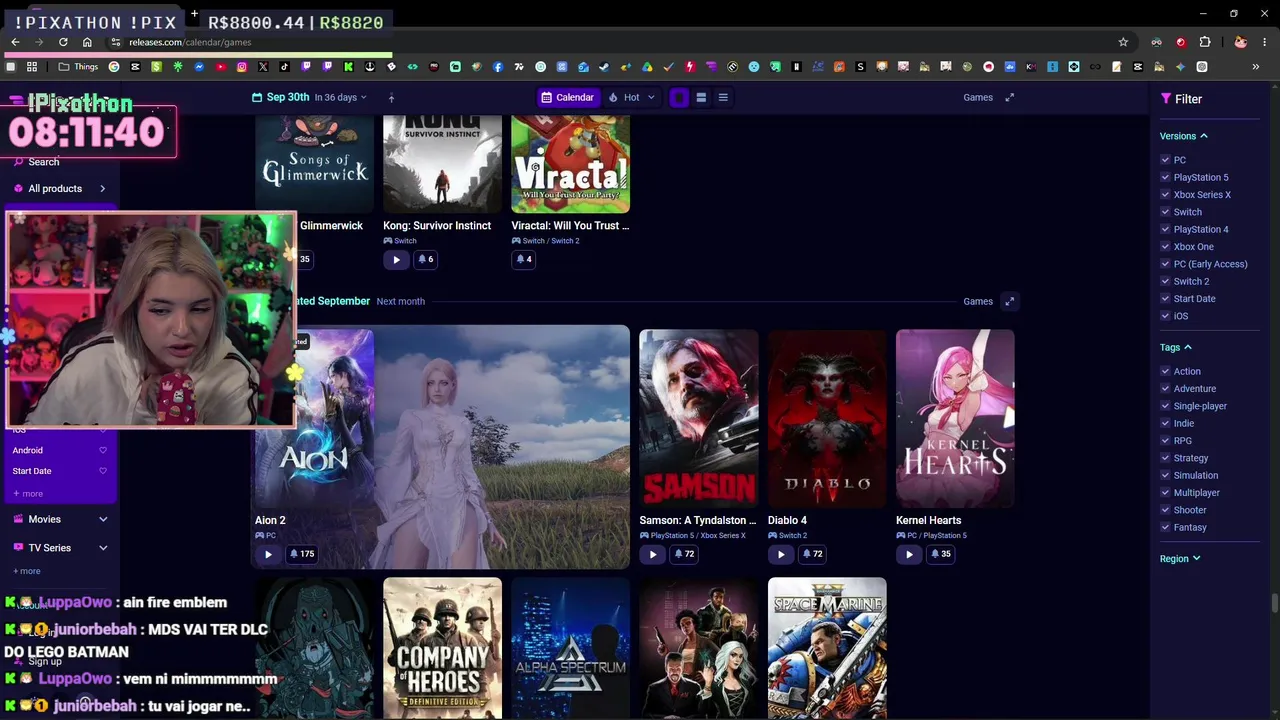
Task: Open the Company of Heroes cover thumbnail
Action: pyautogui.click(x=442, y=648)
